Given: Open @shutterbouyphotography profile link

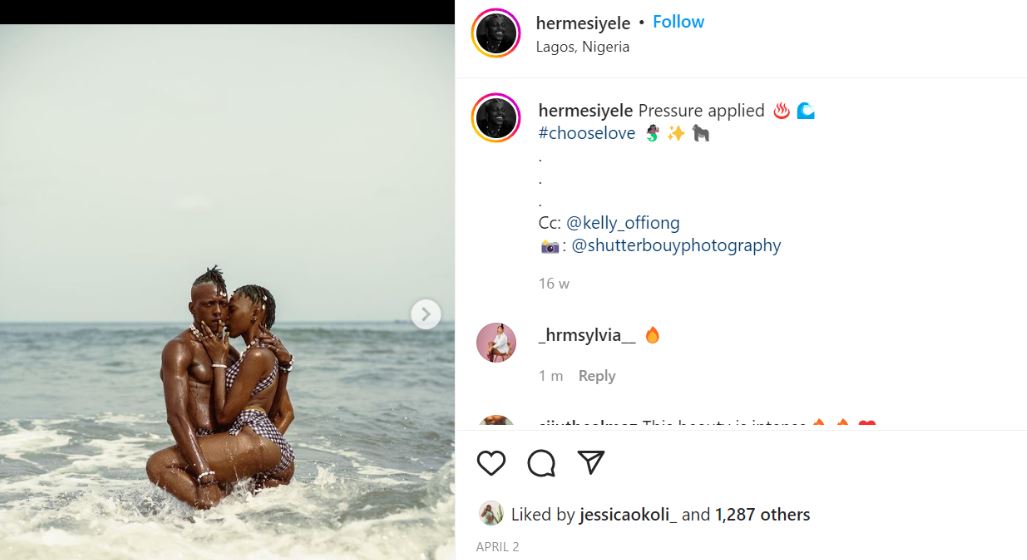Looking at the screenshot, I should pos(676,245).
